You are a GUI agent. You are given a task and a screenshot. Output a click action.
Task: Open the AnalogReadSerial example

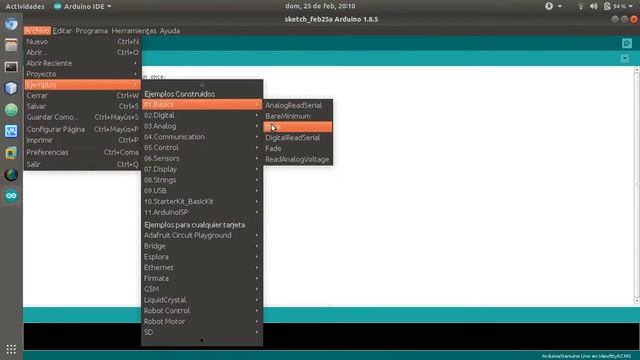pyautogui.click(x=298, y=105)
